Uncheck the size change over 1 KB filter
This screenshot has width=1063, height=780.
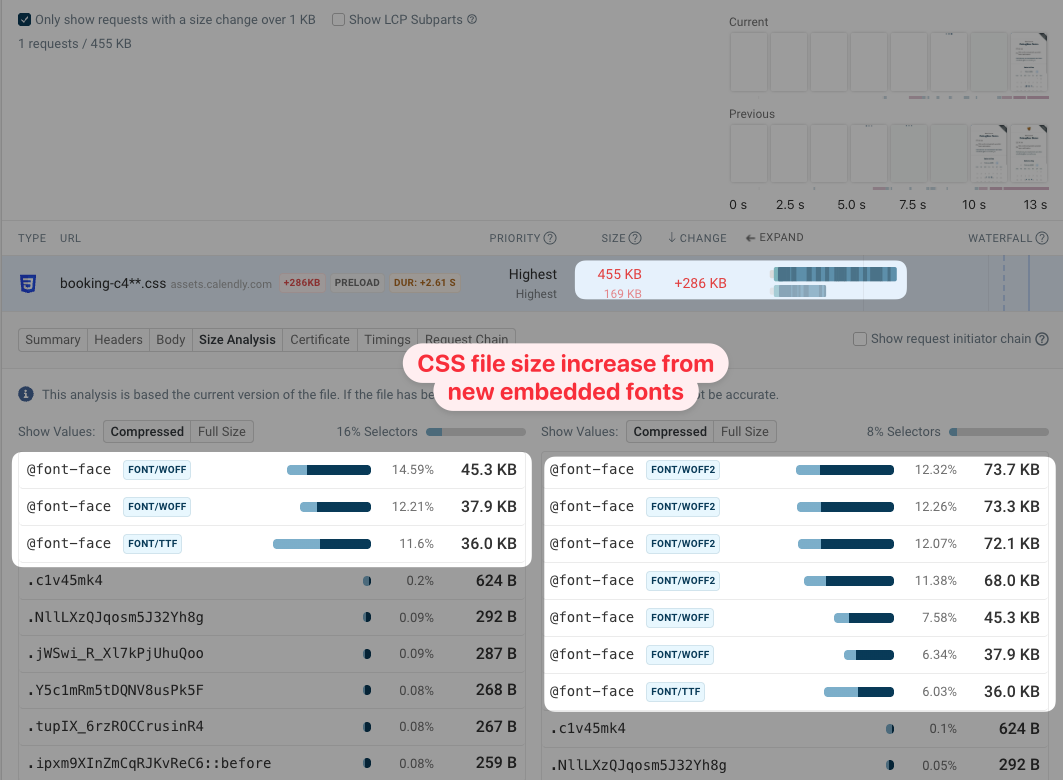click(x=21, y=19)
